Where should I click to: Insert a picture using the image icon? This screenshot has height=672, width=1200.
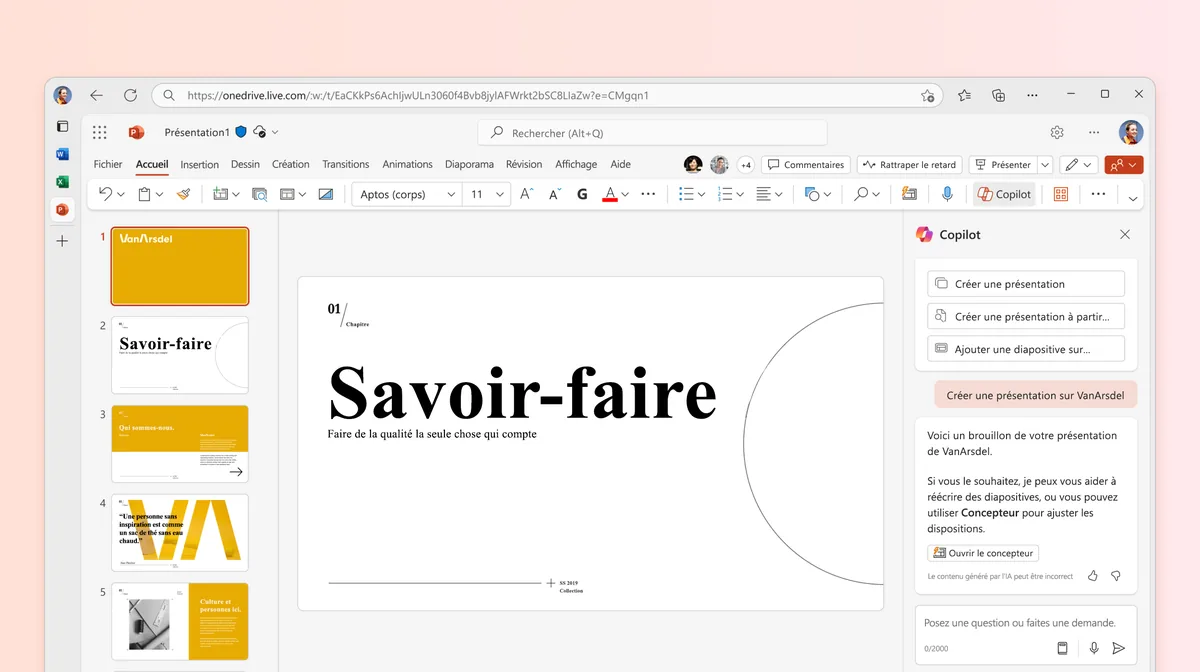coord(325,194)
